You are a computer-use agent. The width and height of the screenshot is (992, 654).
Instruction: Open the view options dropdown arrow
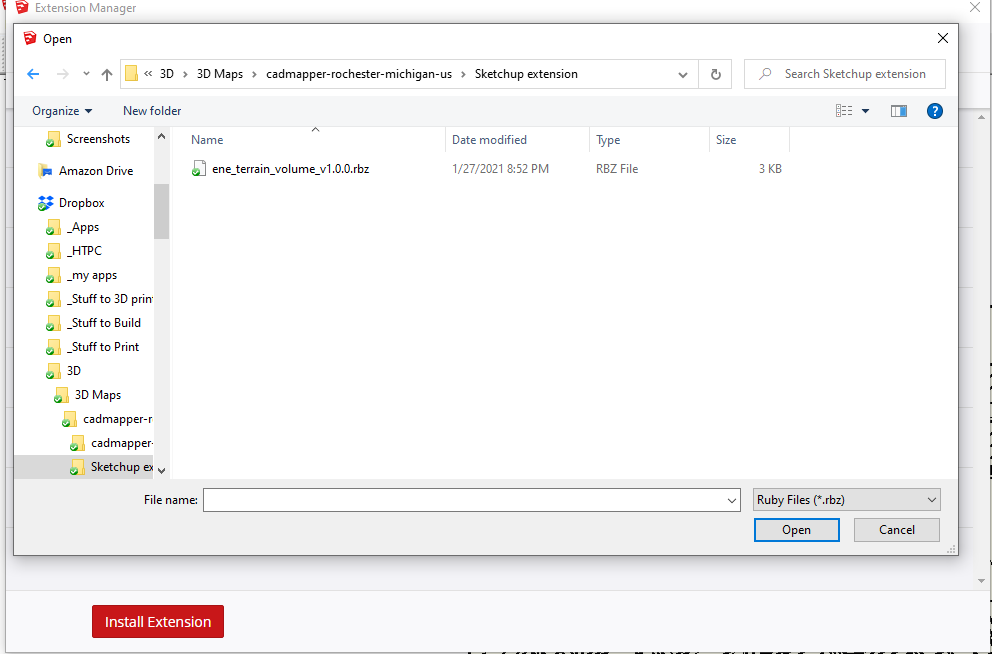click(865, 111)
